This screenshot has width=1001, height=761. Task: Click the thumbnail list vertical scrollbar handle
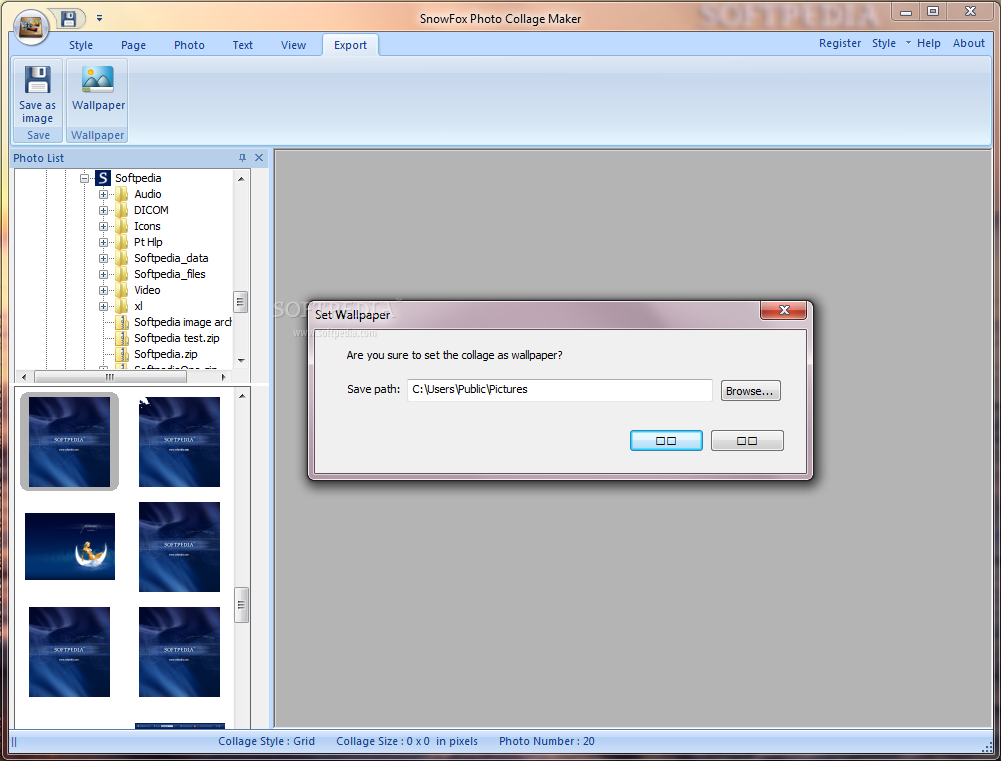pos(241,605)
